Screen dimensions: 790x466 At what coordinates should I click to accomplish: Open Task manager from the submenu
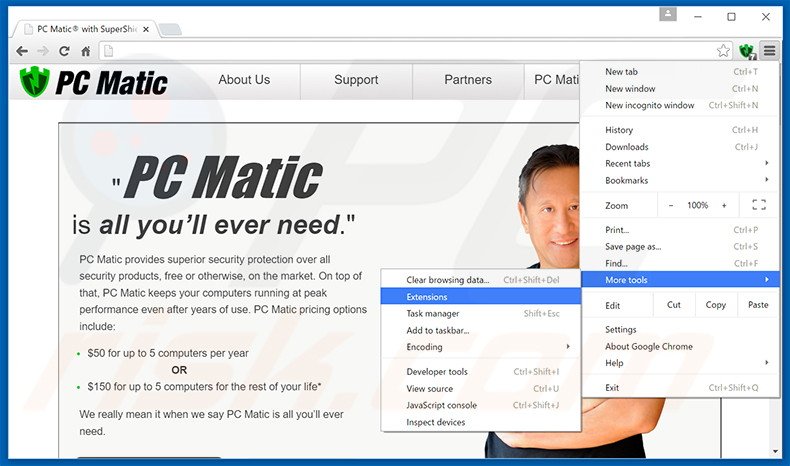tap(481, 313)
